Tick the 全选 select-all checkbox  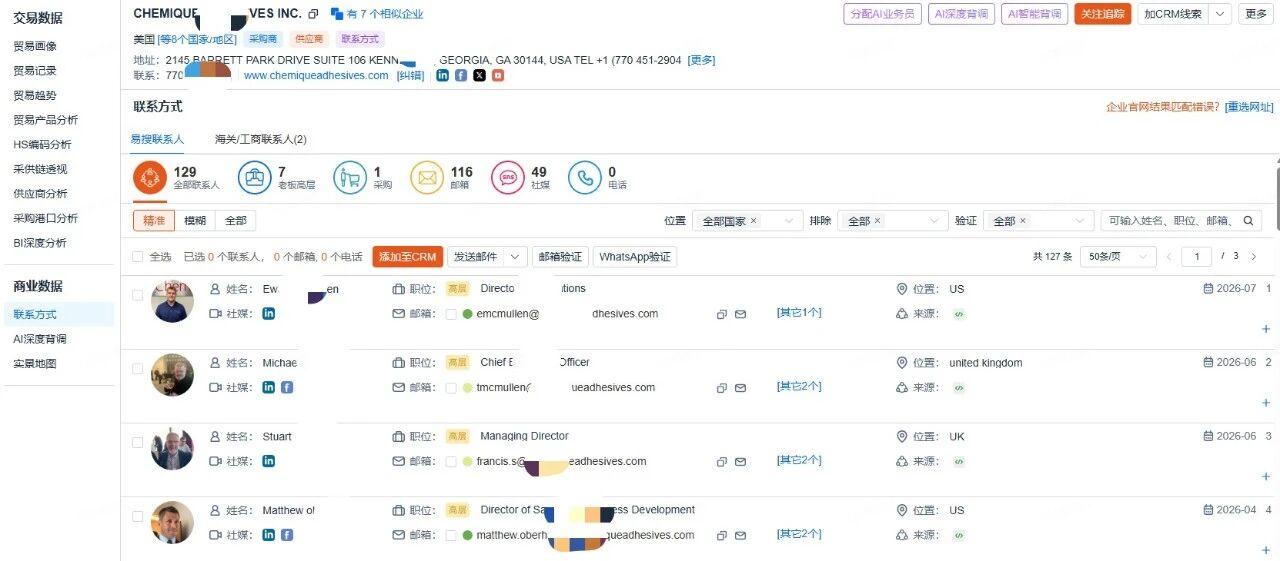click(x=138, y=257)
